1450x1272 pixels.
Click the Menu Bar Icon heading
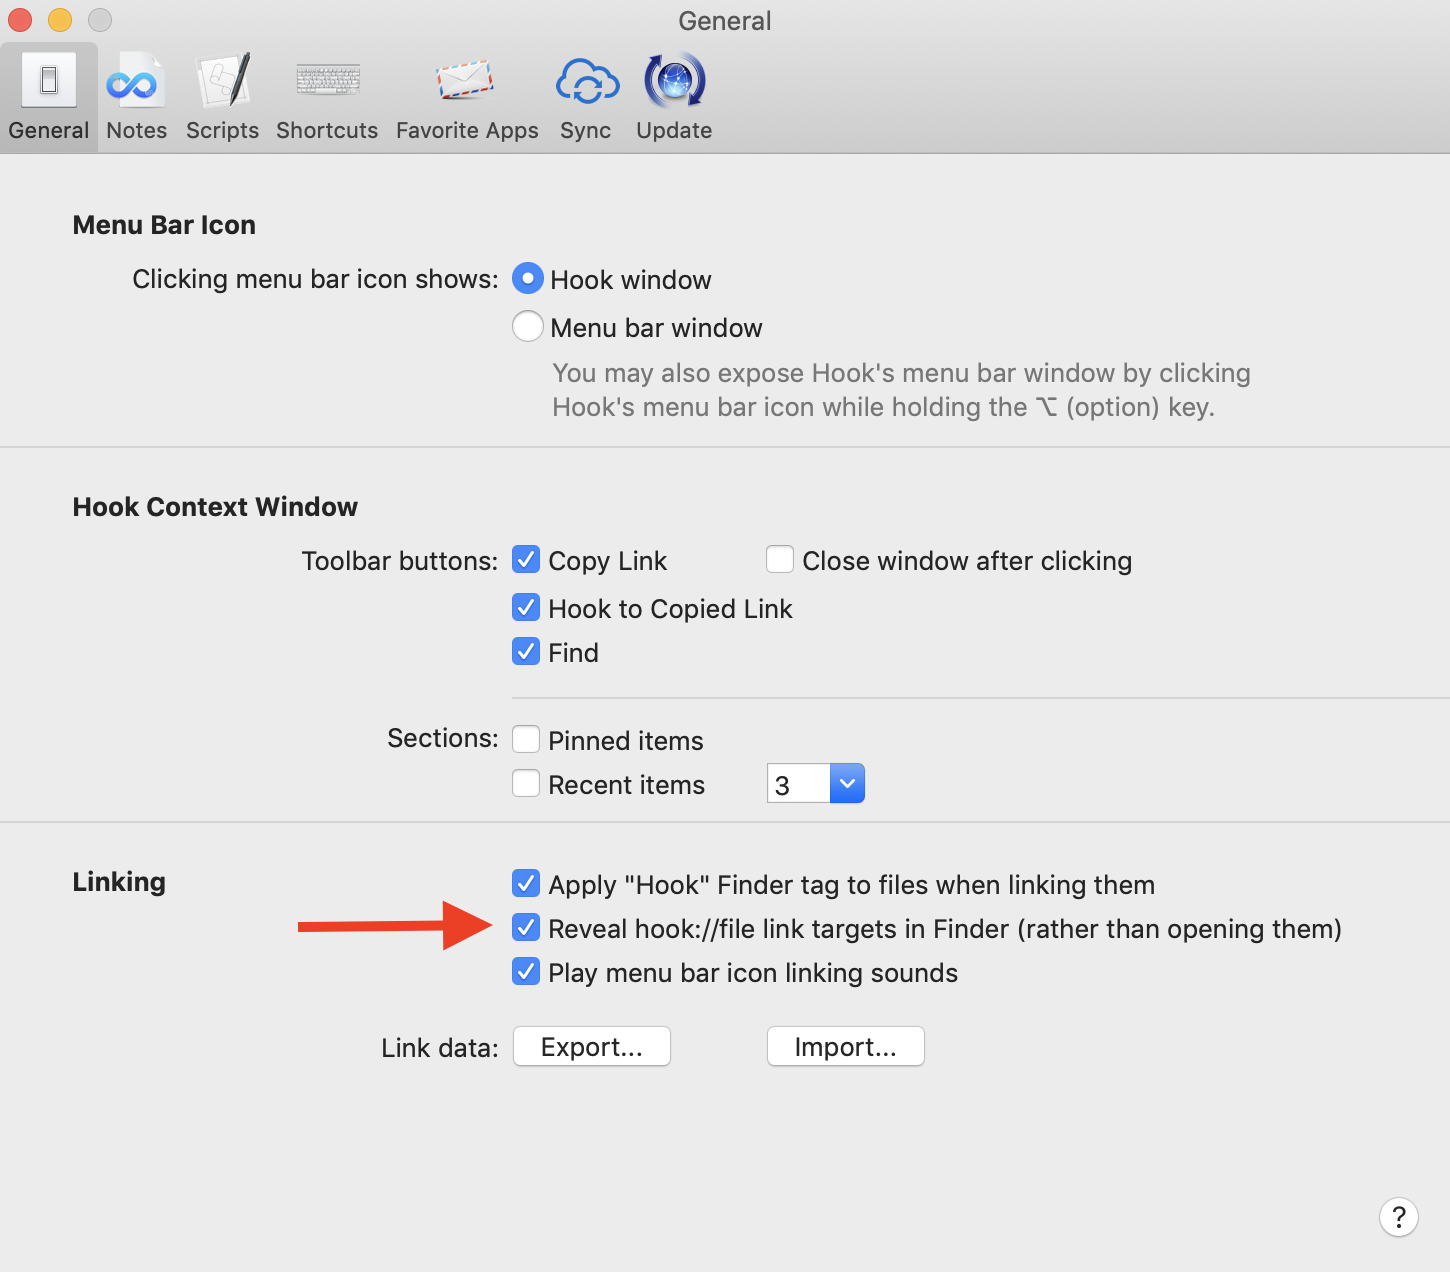point(164,225)
